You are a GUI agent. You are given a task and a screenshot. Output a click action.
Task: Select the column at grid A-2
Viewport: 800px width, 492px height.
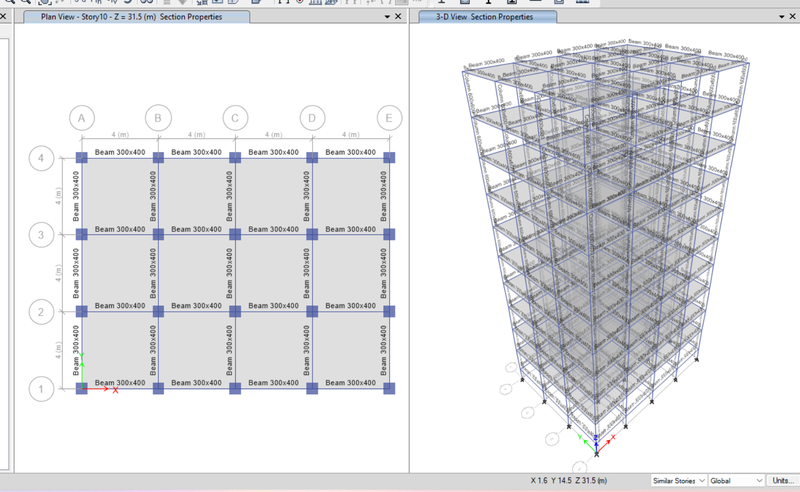pyautogui.click(x=82, y=311)
